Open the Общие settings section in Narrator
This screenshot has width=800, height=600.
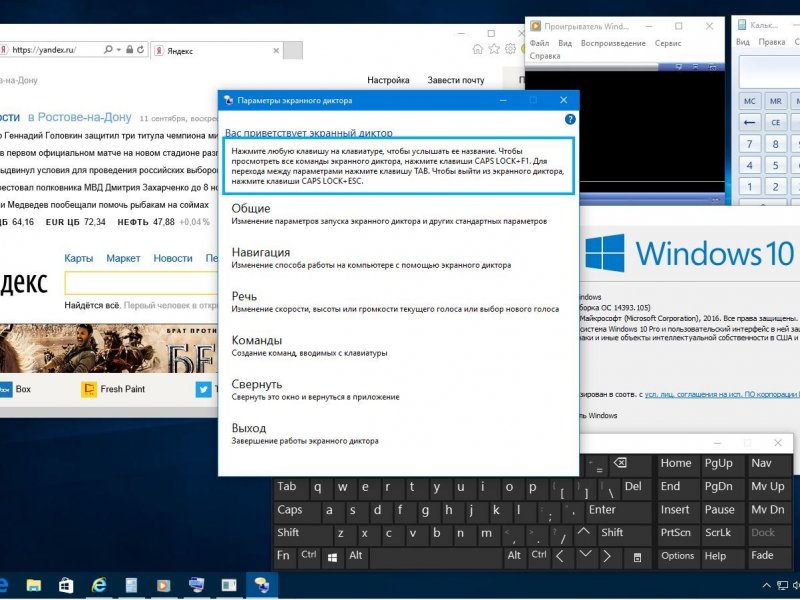pyautogui.click(x=389, y=214)
